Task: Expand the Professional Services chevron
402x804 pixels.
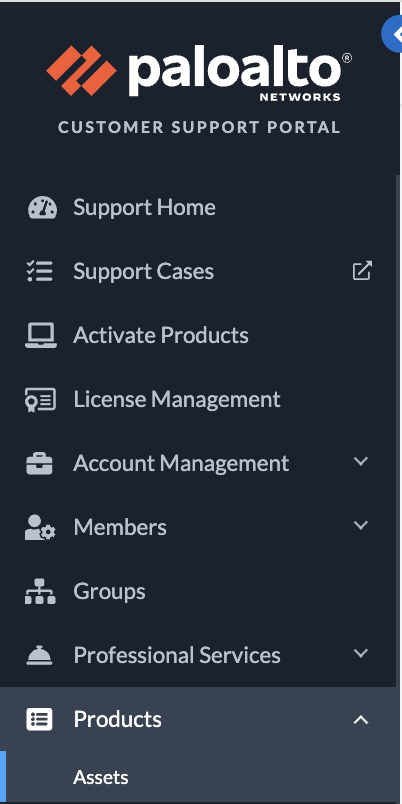Action: coord(361,653)
